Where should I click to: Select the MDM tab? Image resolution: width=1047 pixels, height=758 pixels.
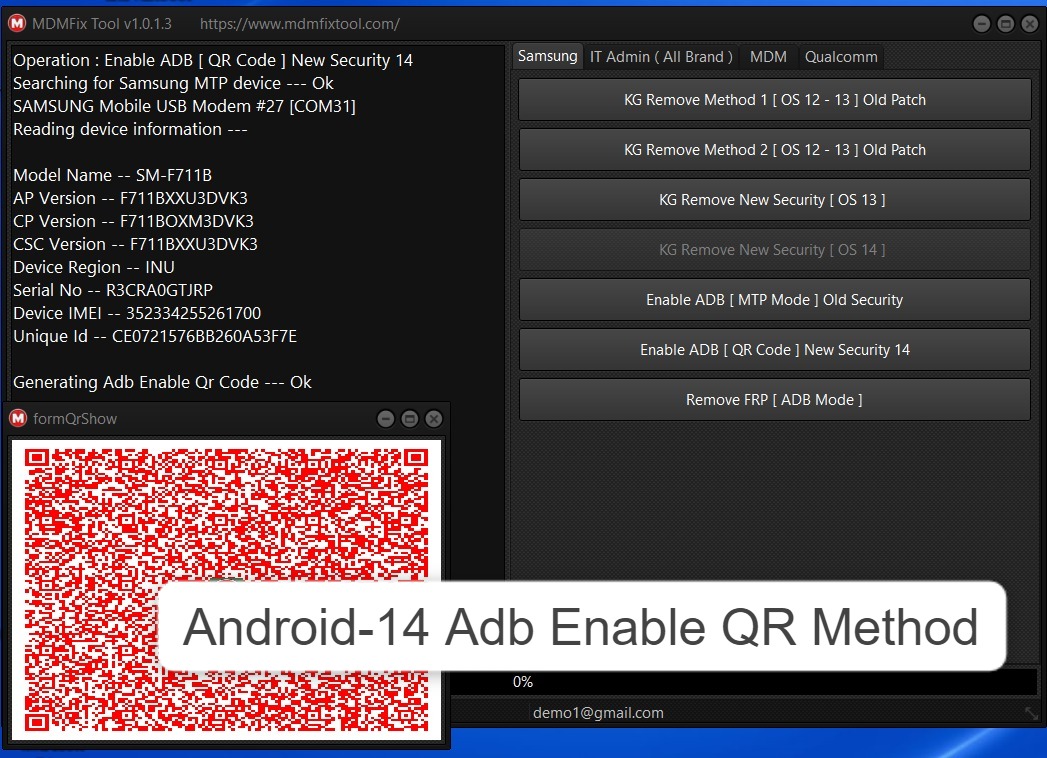[x=768, y=57]
